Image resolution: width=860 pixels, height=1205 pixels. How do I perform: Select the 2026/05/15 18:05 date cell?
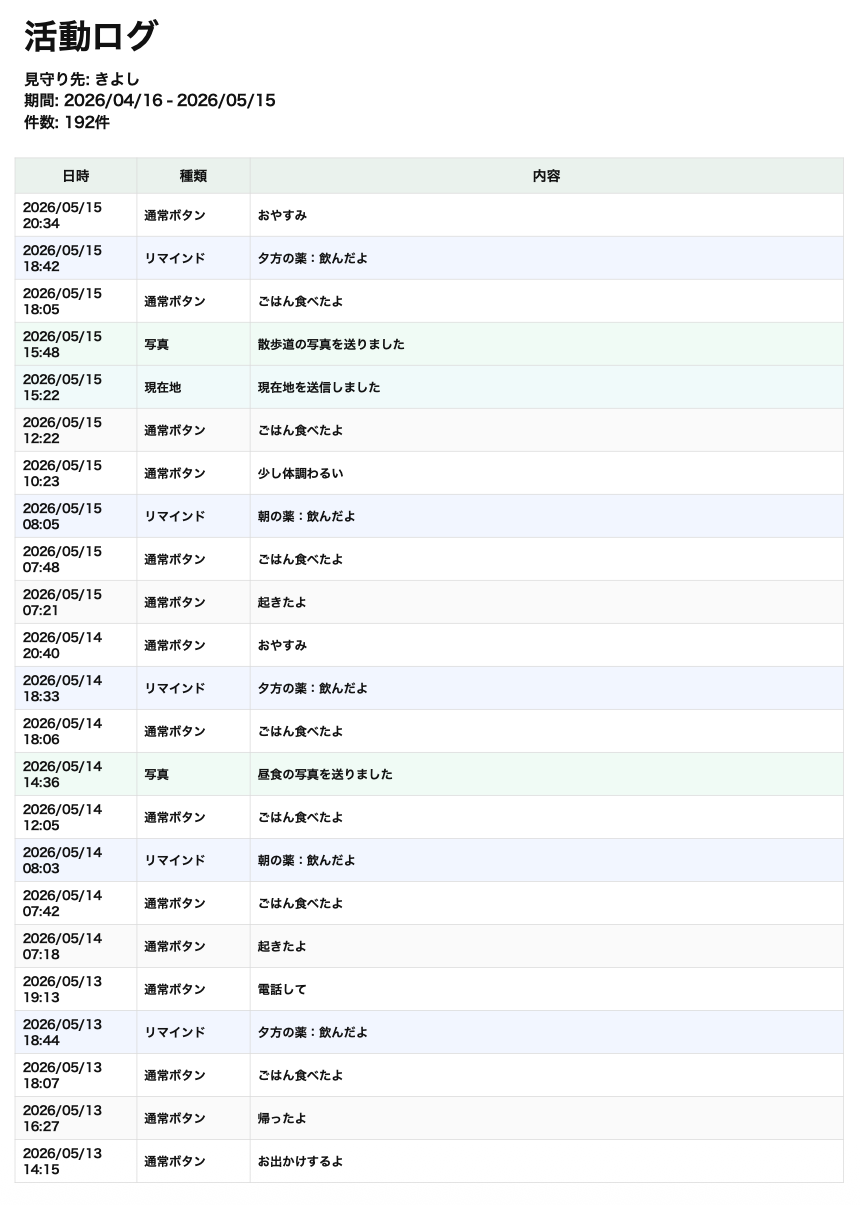click(76, 301)
